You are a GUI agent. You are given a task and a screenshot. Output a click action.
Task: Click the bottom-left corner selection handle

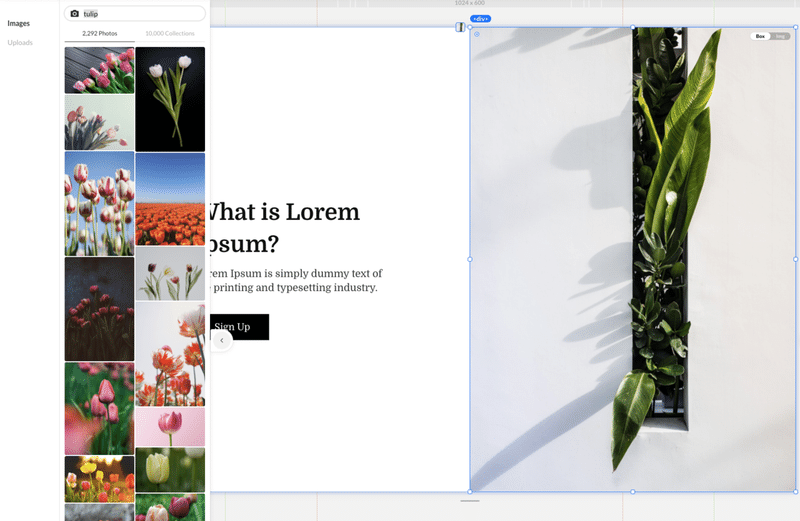click(470, 492)
